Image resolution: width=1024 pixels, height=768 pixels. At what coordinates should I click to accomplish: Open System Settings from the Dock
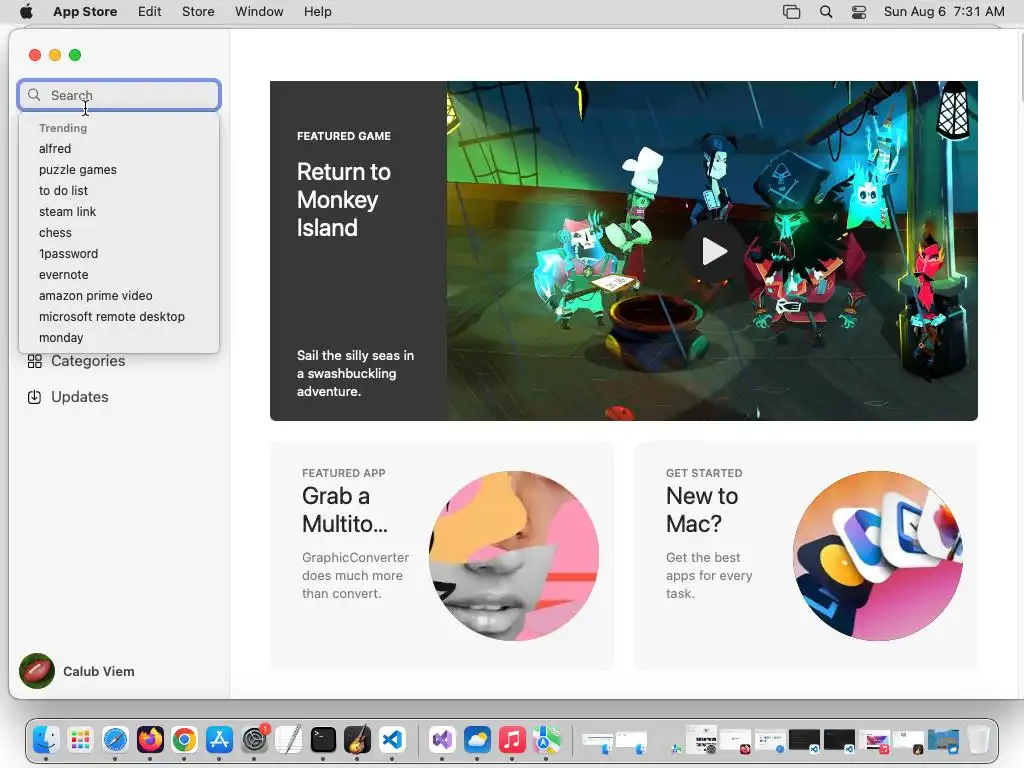tap(254, 740)
